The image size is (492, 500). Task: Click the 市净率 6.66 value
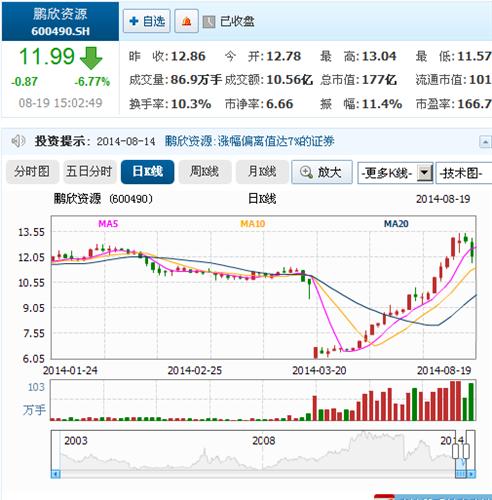pyautogui.click(x=279, y=104)
